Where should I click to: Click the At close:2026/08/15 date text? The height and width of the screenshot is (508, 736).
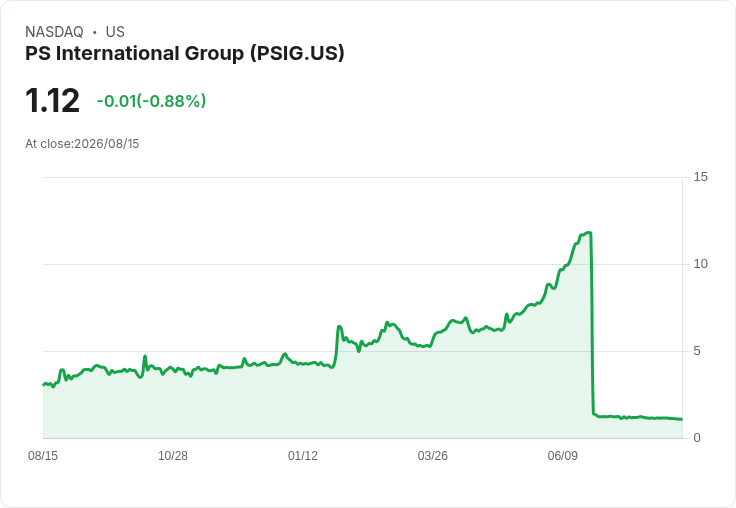[82, 144]
